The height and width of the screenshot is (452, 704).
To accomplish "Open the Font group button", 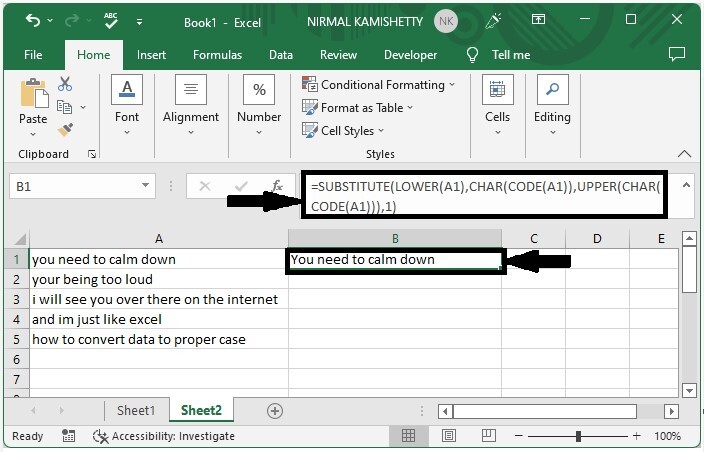I will point(127,106).
